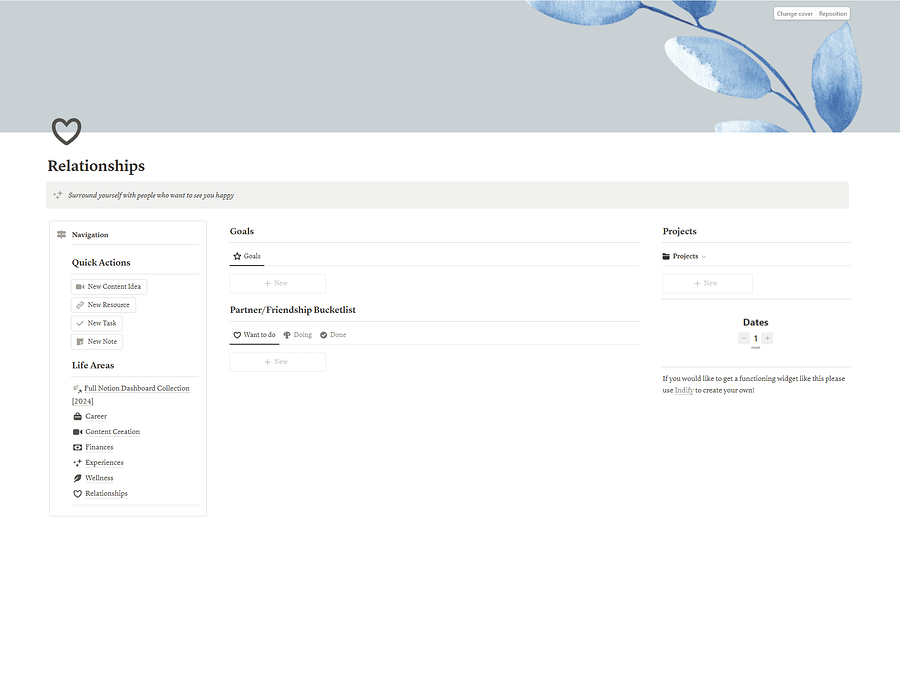
Task: Click the heart page icon above title
Action: point(67,131)
